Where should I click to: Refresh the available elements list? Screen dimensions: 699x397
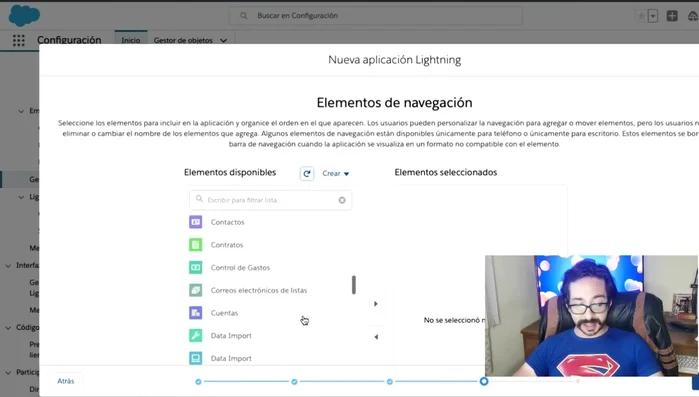tap(307, 173)
